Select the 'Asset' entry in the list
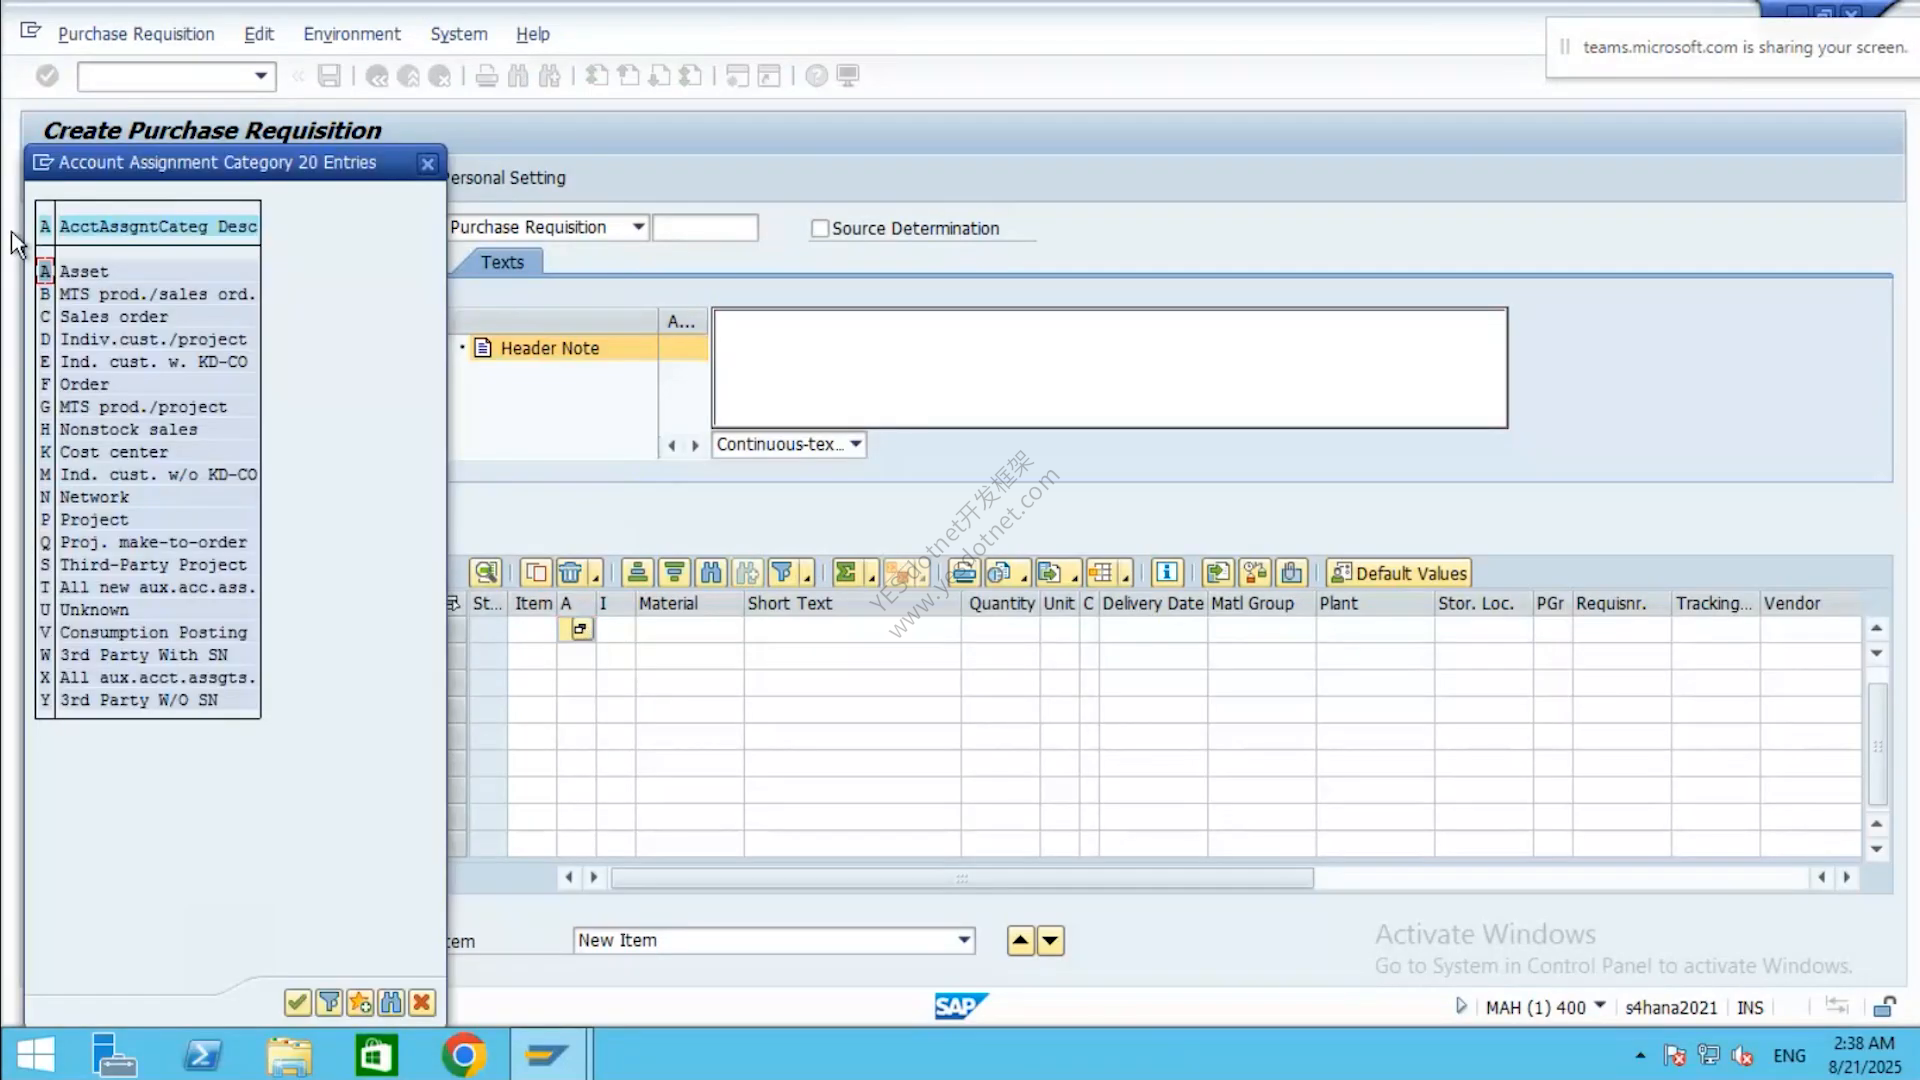Image resolution: width=1920 pixels, height=1080 pixels. (x=149, y=271)
